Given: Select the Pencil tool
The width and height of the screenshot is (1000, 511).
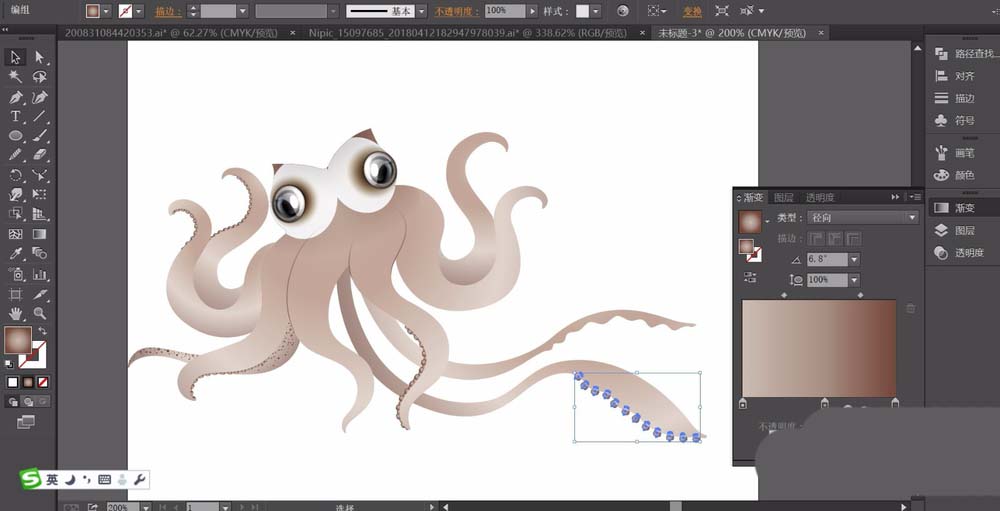Looking at the screenshot, I should 15,155.
